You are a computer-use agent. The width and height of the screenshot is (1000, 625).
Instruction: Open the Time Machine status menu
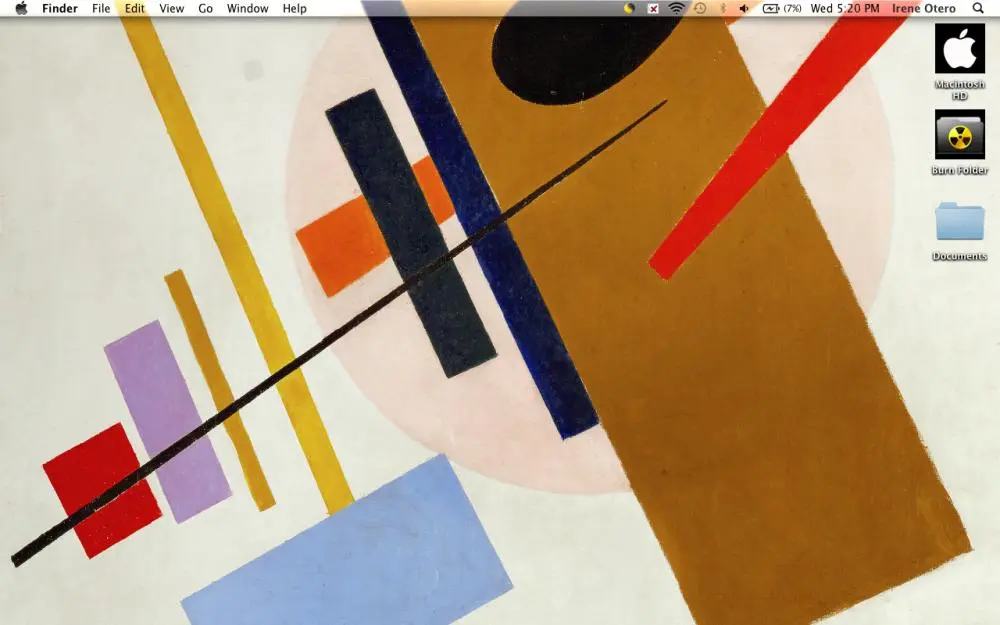(700, 8)
